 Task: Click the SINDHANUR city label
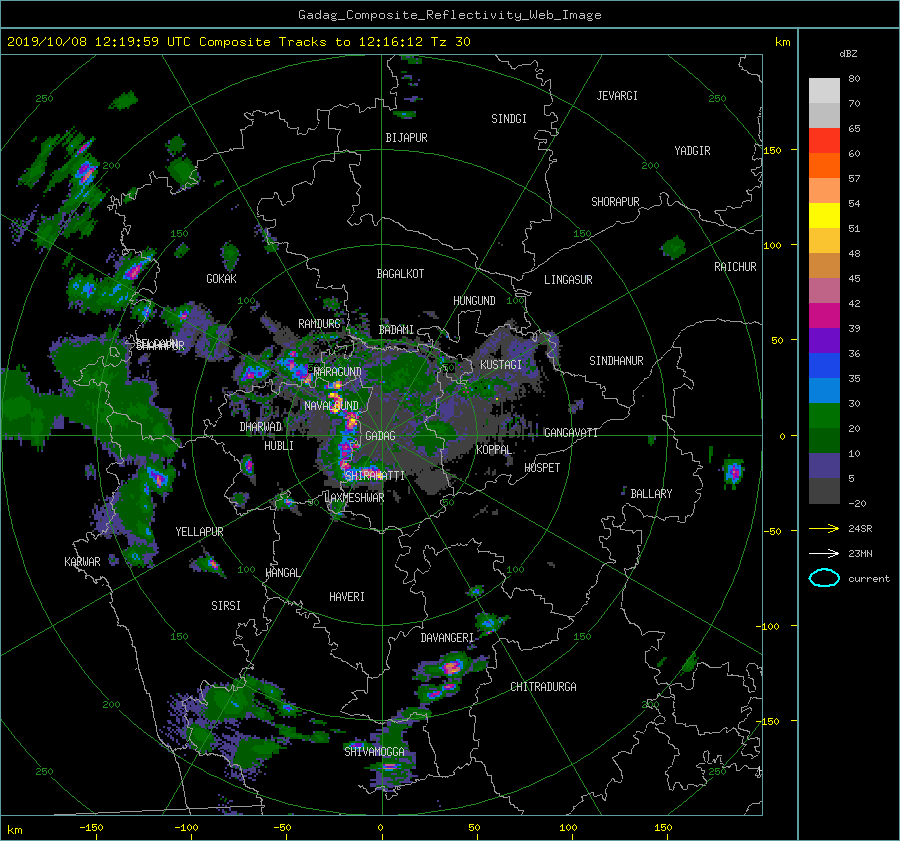(616, 361)
